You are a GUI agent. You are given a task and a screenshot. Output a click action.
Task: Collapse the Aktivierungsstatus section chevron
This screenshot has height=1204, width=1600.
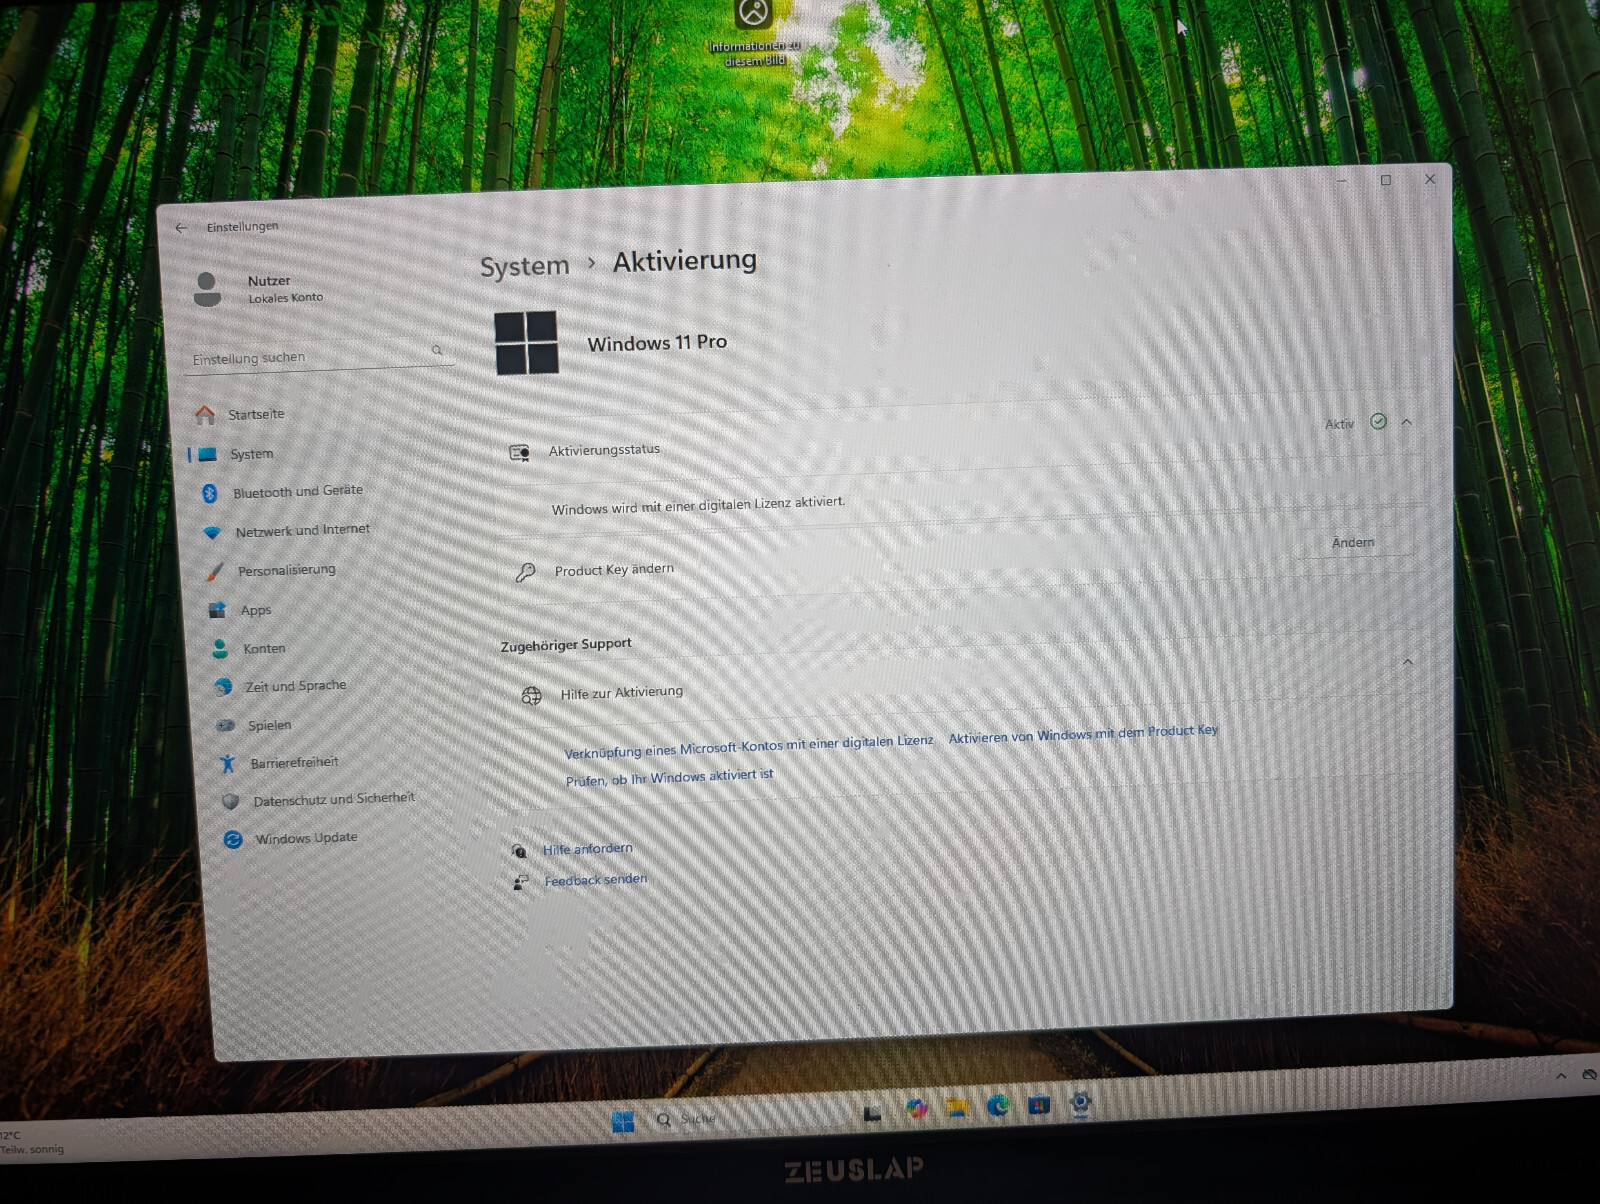1407,422
